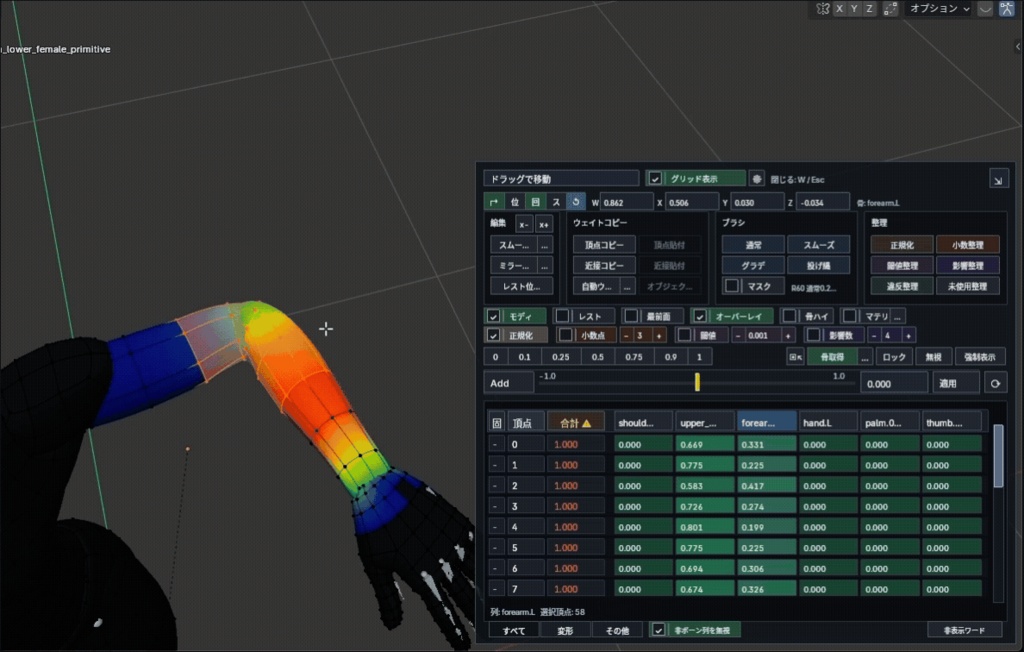1024x652 pixels.
Task: Toggle topology mirror icon beside Z button
Action: 890,8
